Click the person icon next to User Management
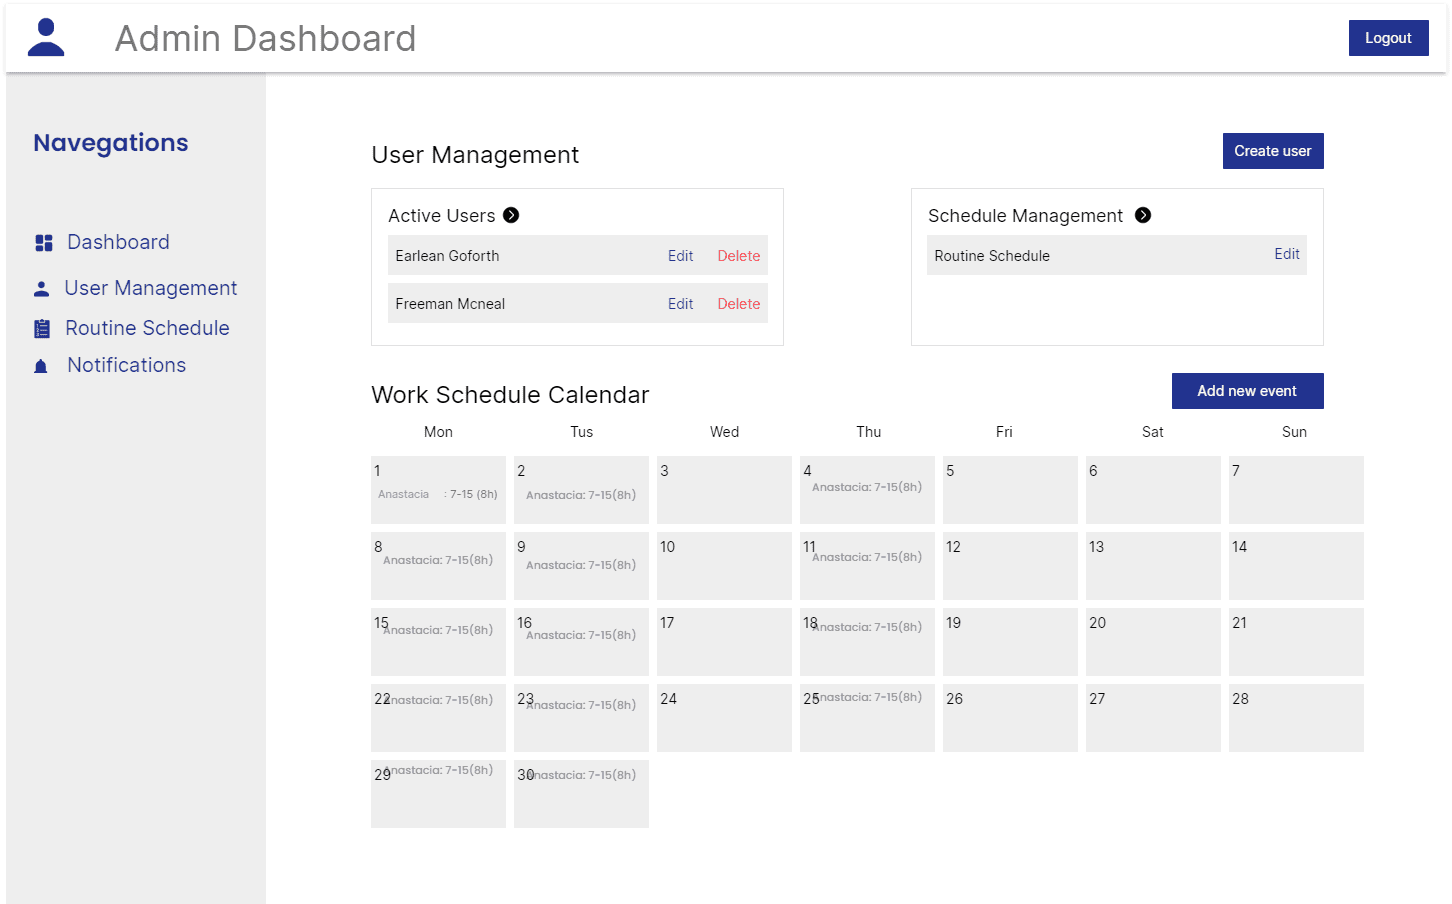Viewport: 1452px width, 904px height. coord(40,288)
